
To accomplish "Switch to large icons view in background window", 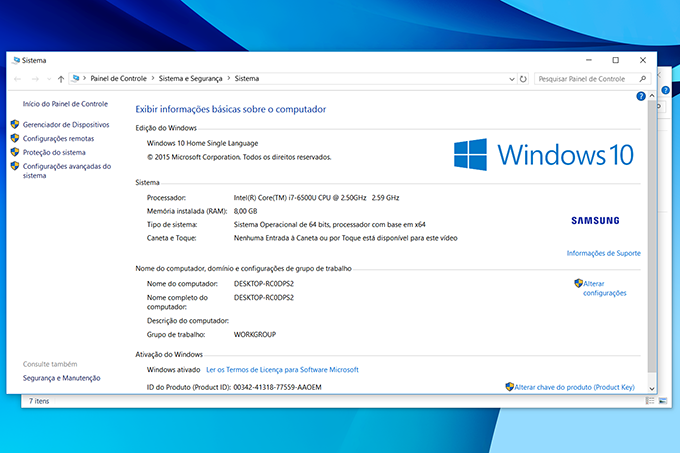I will click(x=661, y=401).
